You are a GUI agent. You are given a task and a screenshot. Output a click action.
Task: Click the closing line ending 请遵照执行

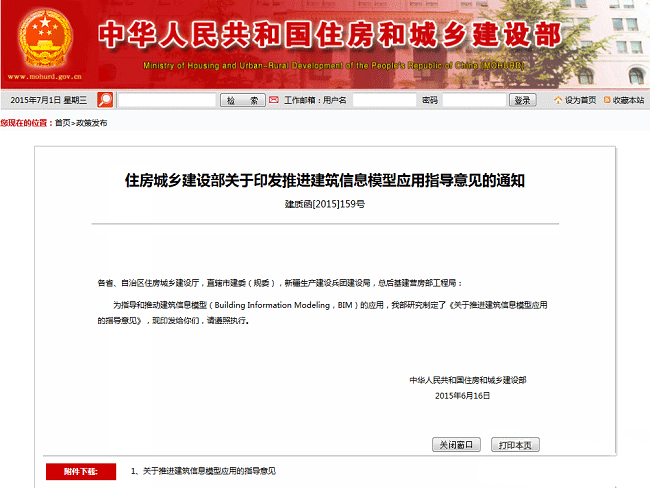pyautogui.click(x=173, y=321)
